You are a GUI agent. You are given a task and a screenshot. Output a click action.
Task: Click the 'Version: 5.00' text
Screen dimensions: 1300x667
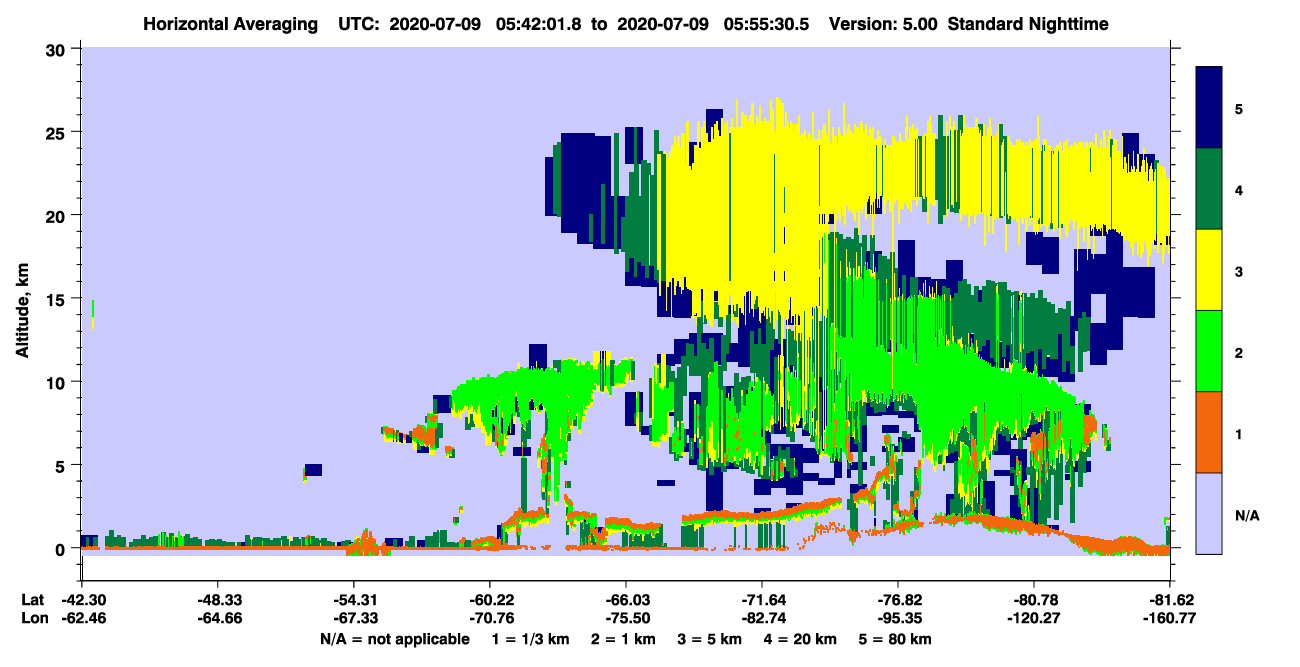tap(882, 23)
